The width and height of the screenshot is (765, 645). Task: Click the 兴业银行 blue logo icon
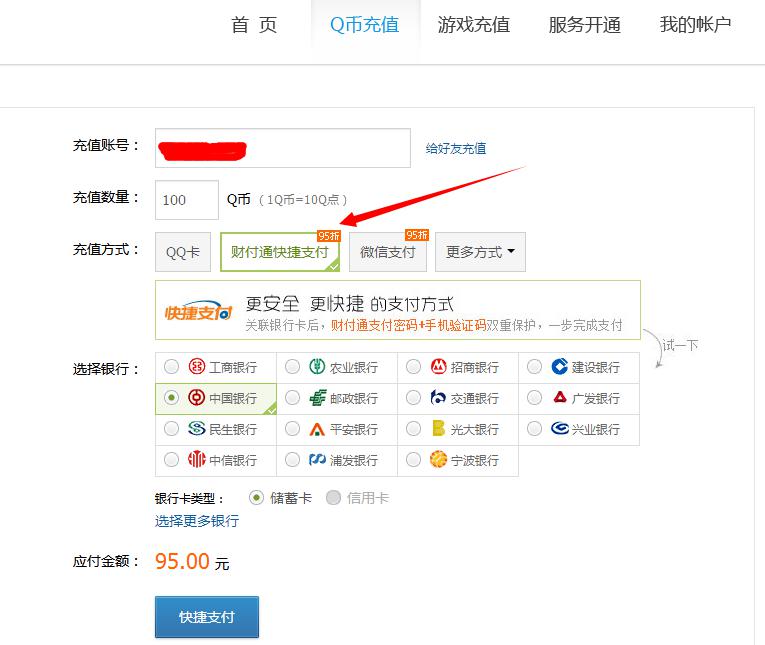560,428
